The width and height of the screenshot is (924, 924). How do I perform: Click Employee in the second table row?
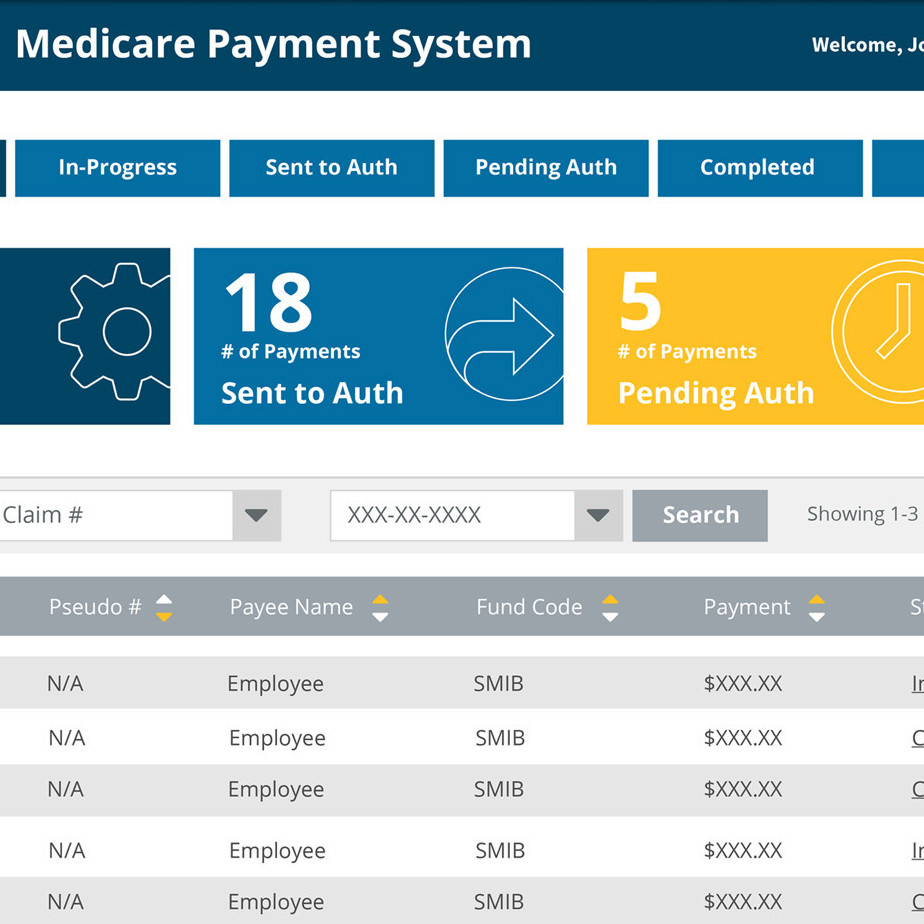pos(277,738)
